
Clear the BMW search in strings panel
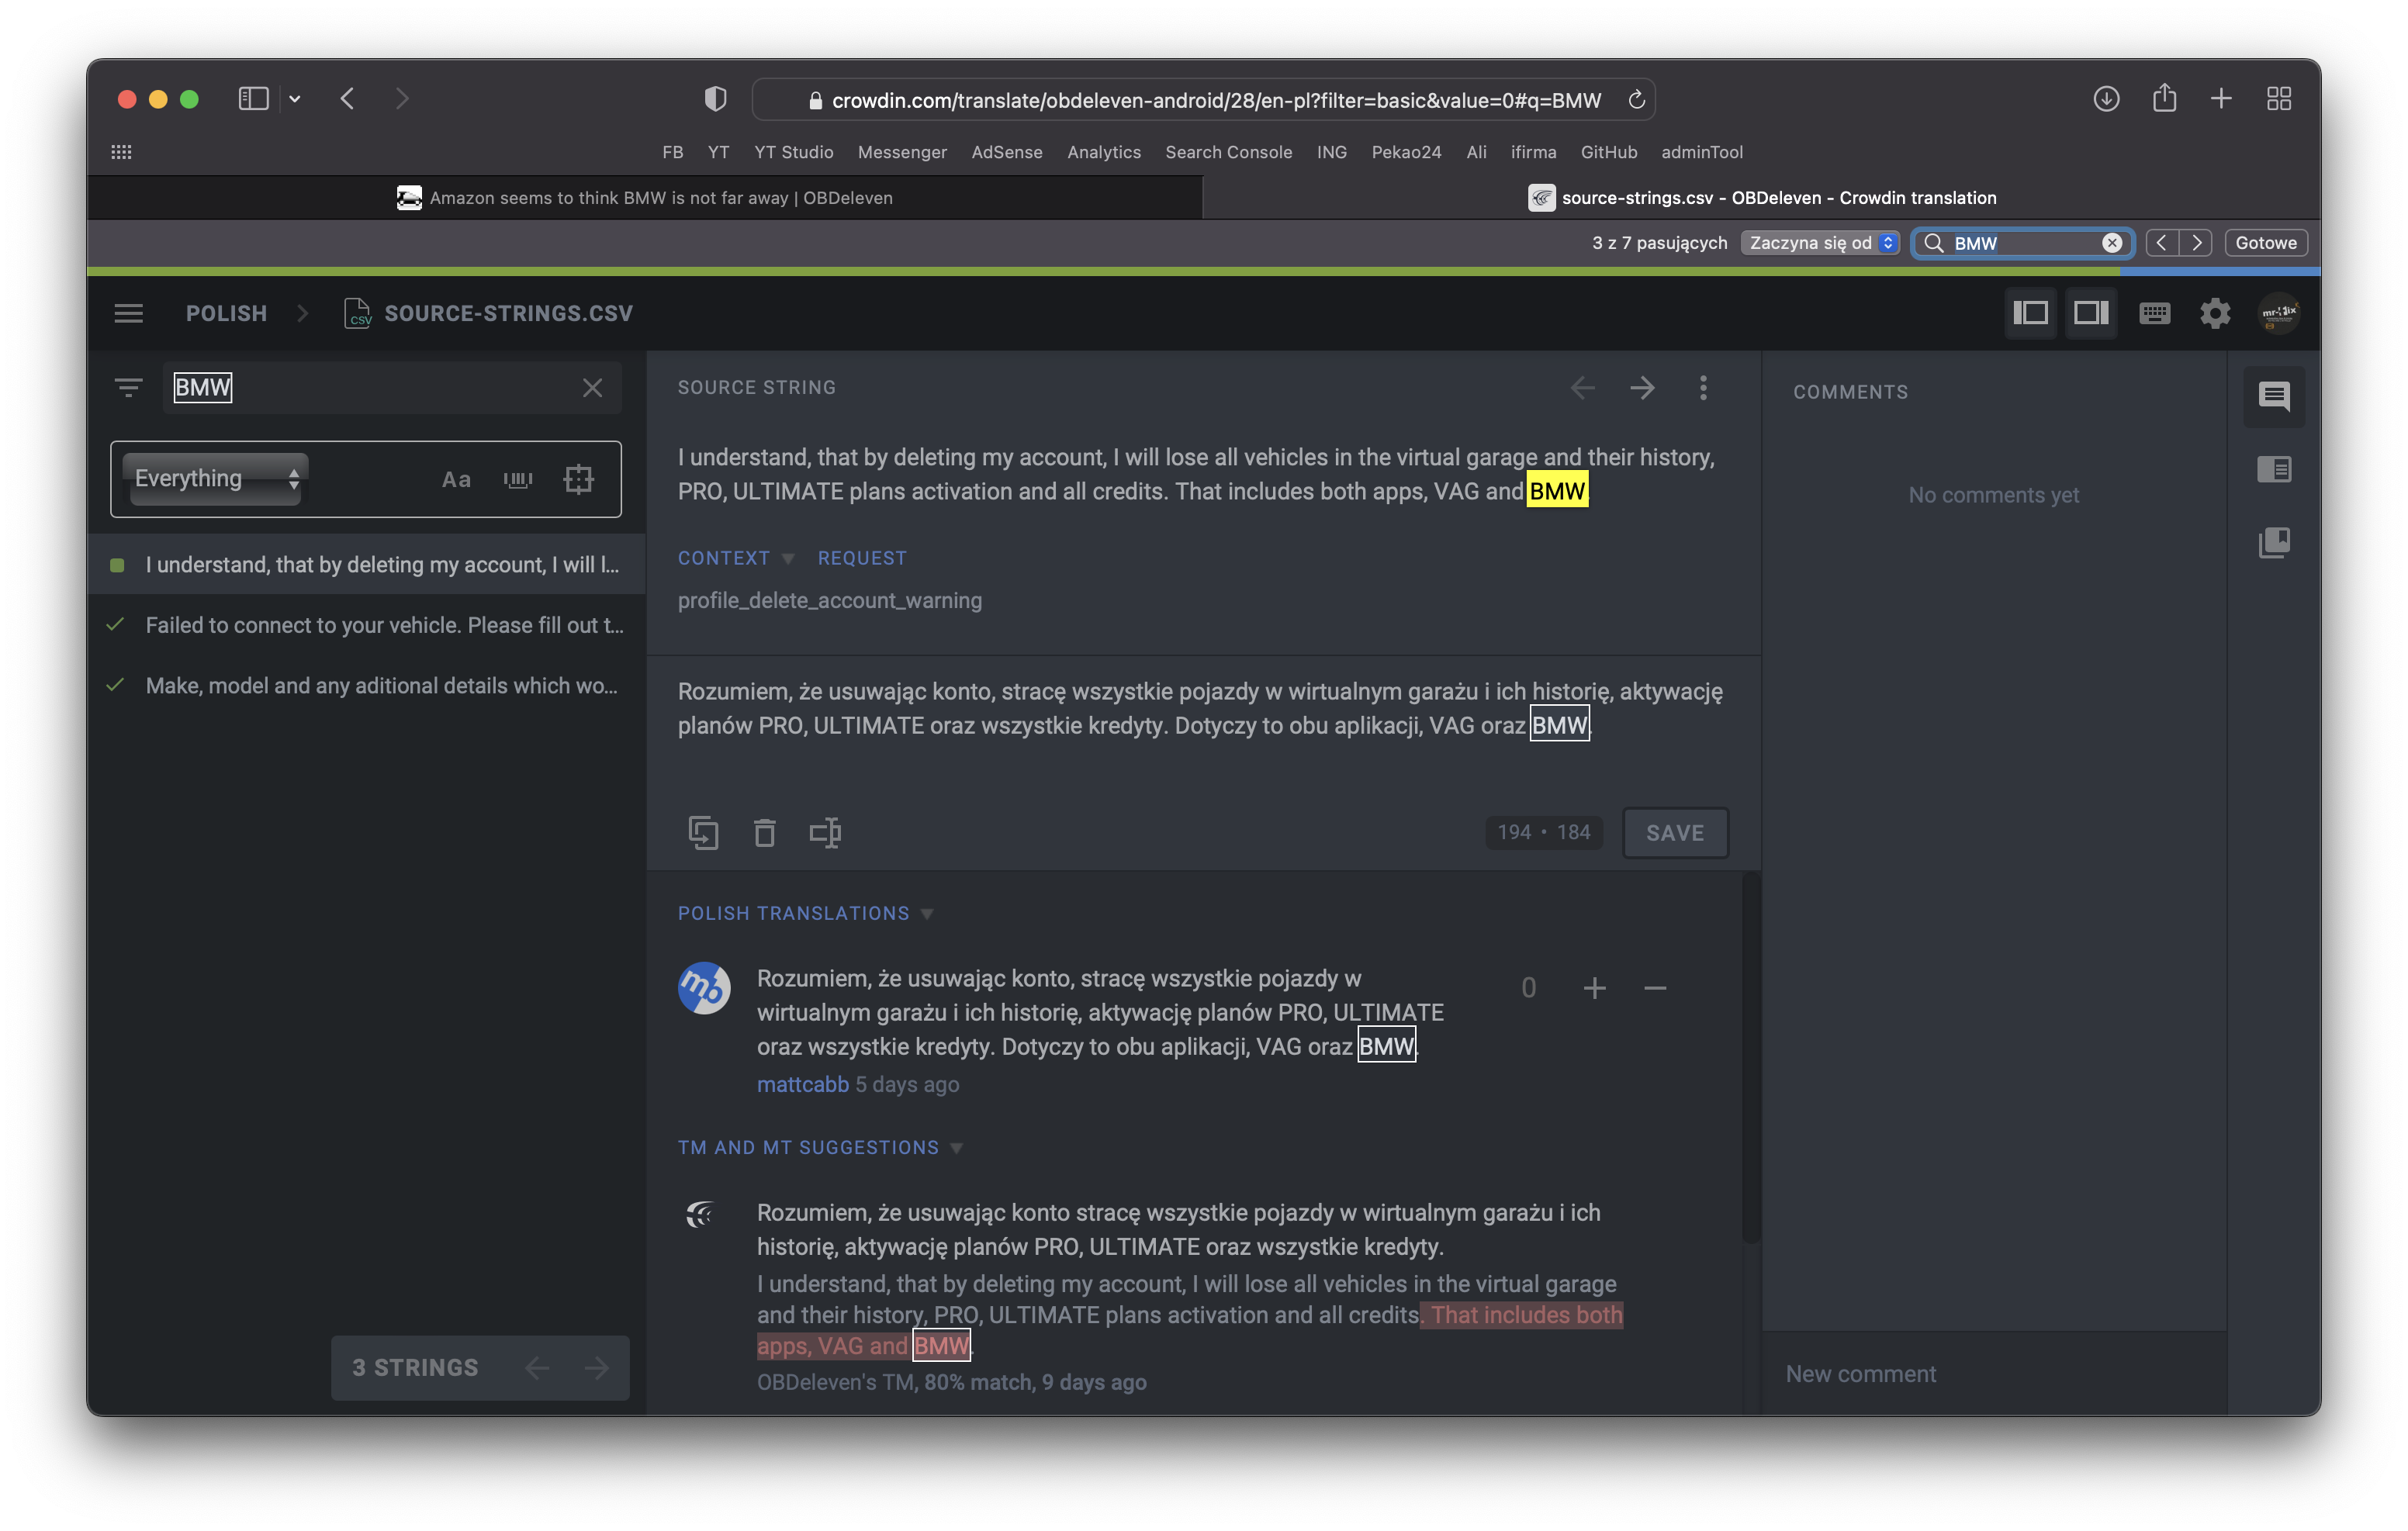pyautogui.click(x=592, y=387)
